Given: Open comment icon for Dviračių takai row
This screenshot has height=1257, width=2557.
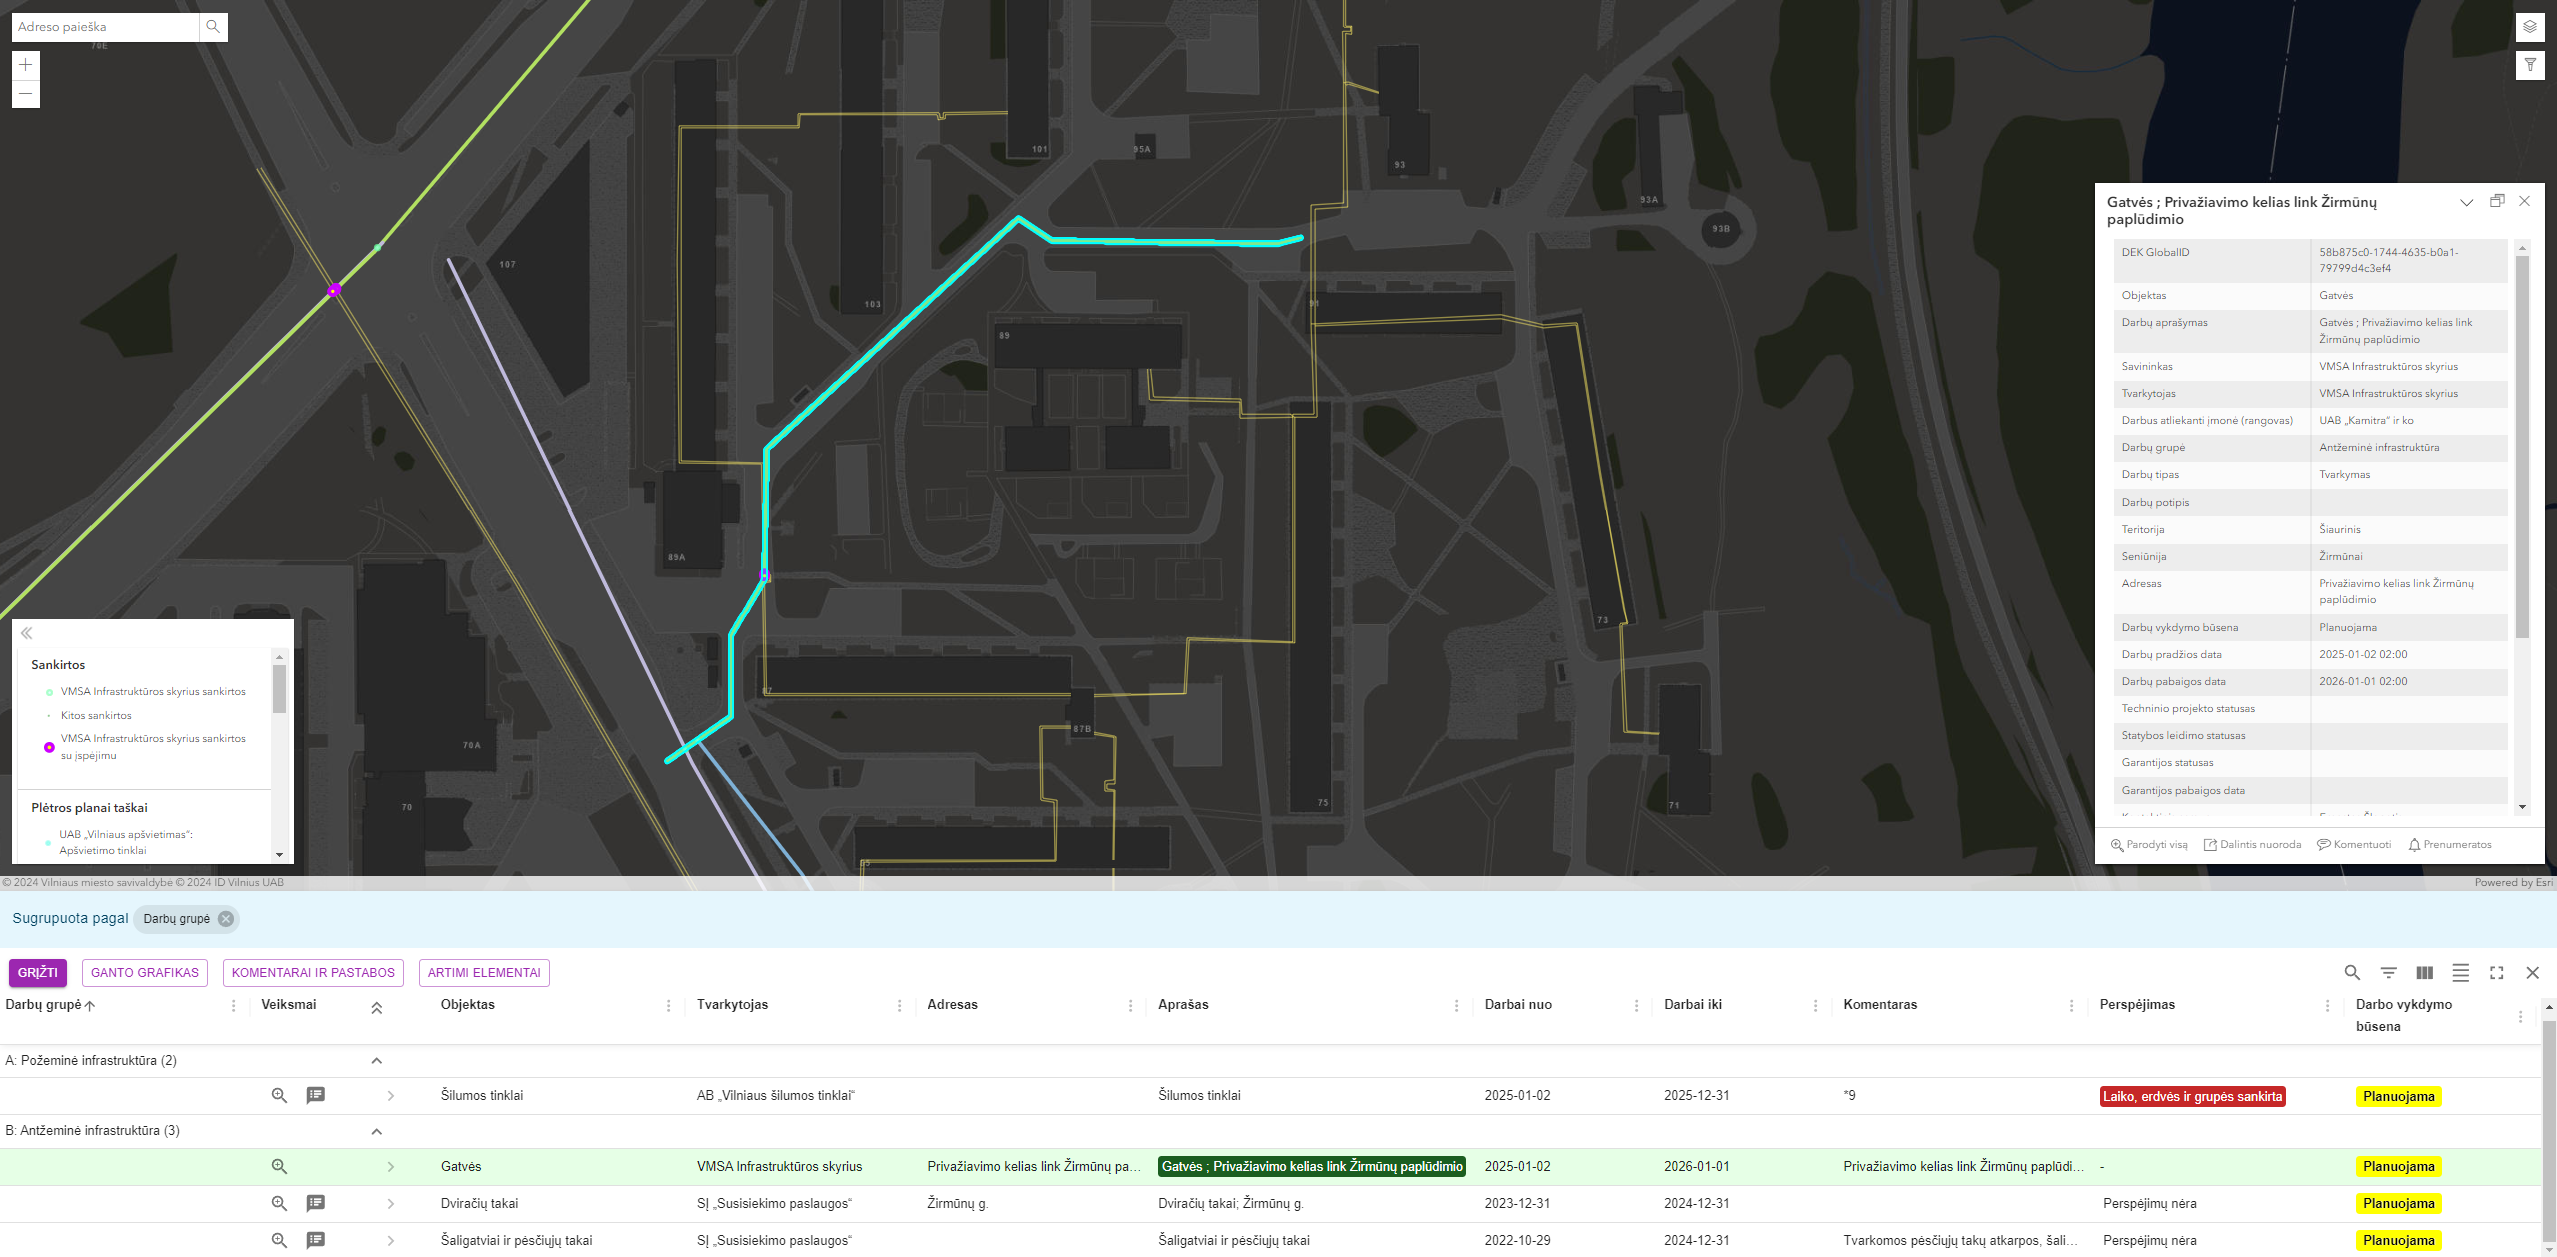Looking at the screenshot, I should point(316,1203).
